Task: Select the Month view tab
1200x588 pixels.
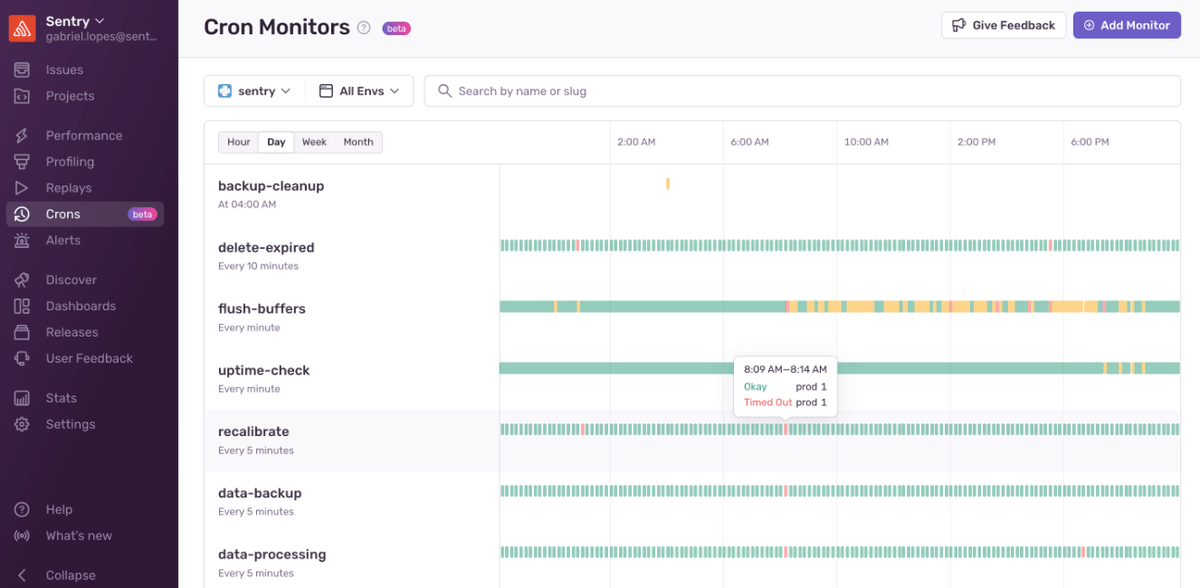Action: point(358,142)
